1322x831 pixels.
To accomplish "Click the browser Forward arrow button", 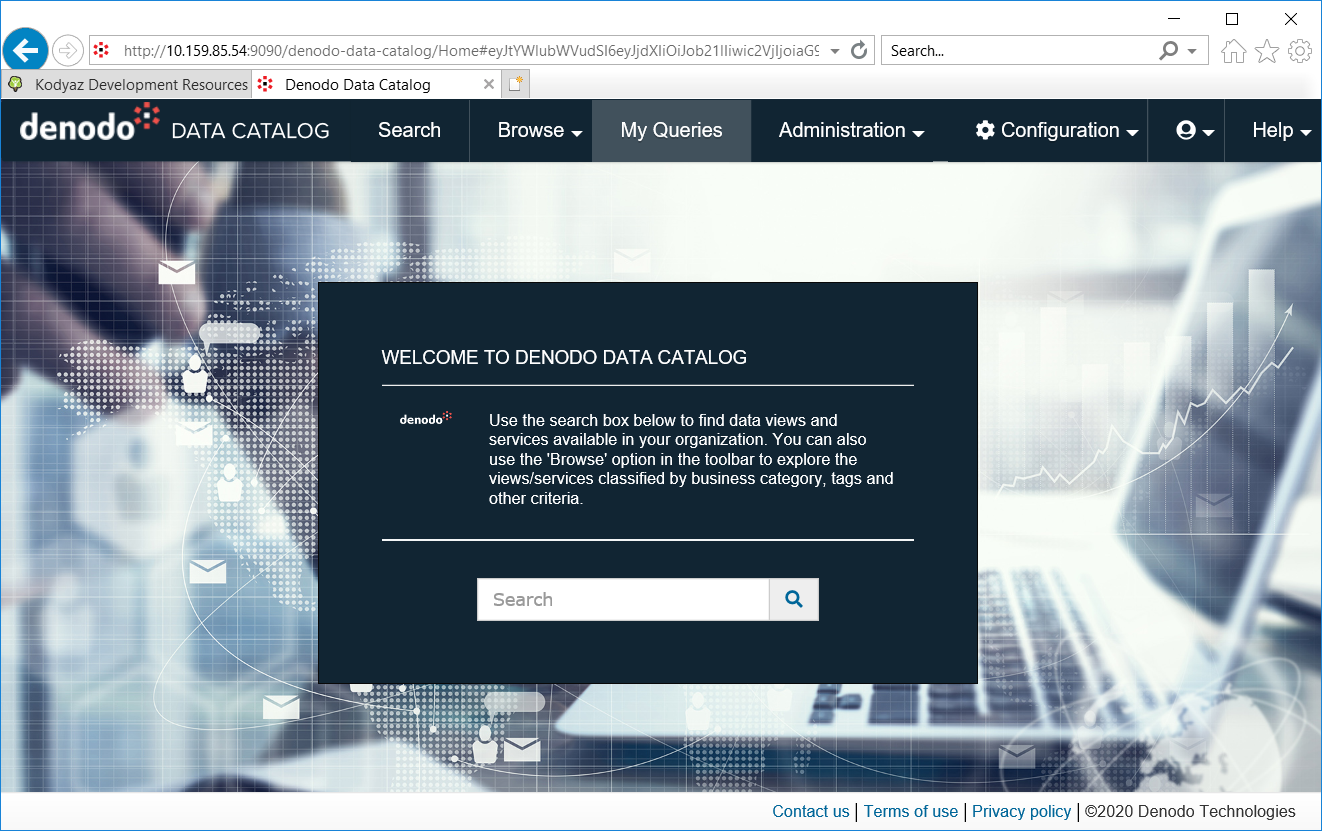I will (68, 50).
